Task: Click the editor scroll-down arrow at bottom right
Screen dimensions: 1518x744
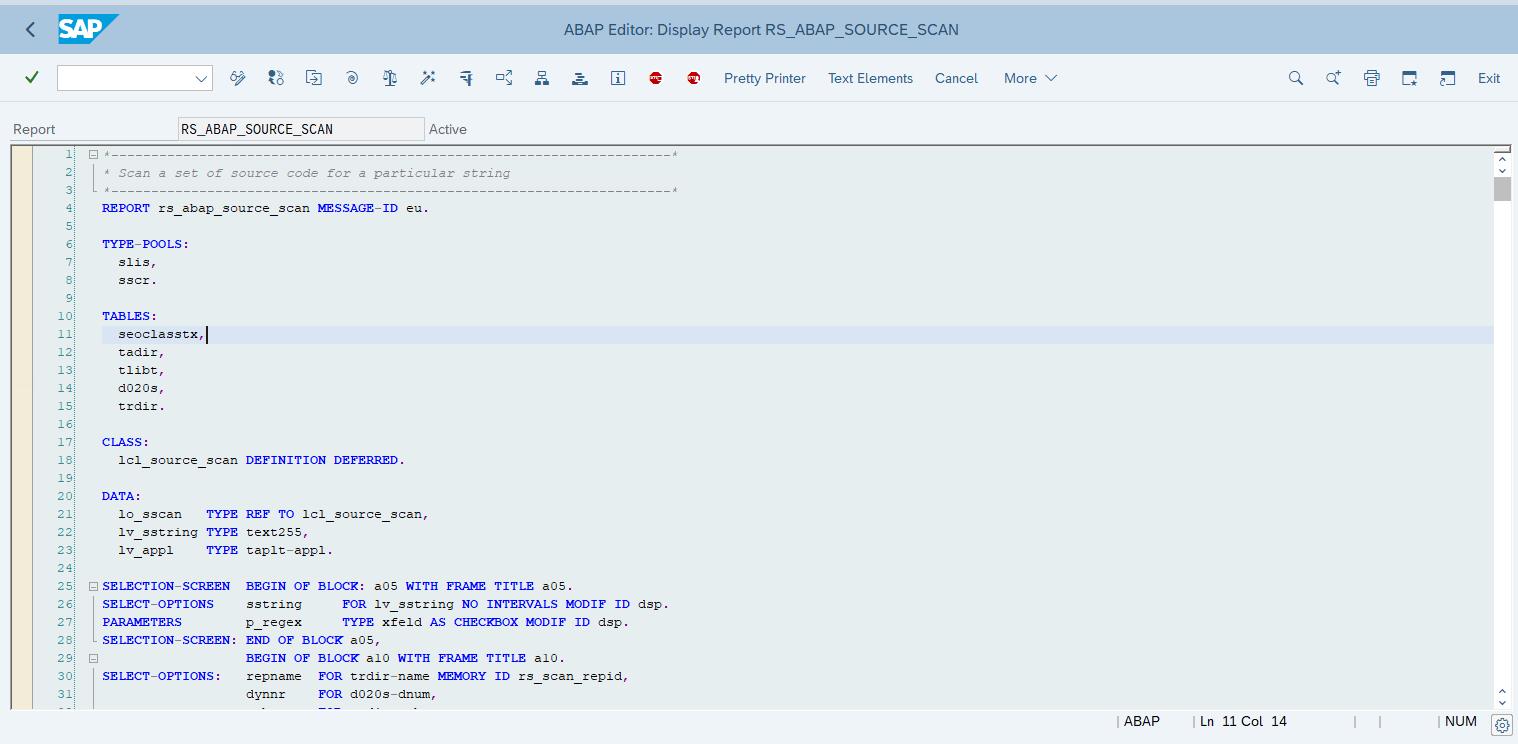Action: point(1502,701)
